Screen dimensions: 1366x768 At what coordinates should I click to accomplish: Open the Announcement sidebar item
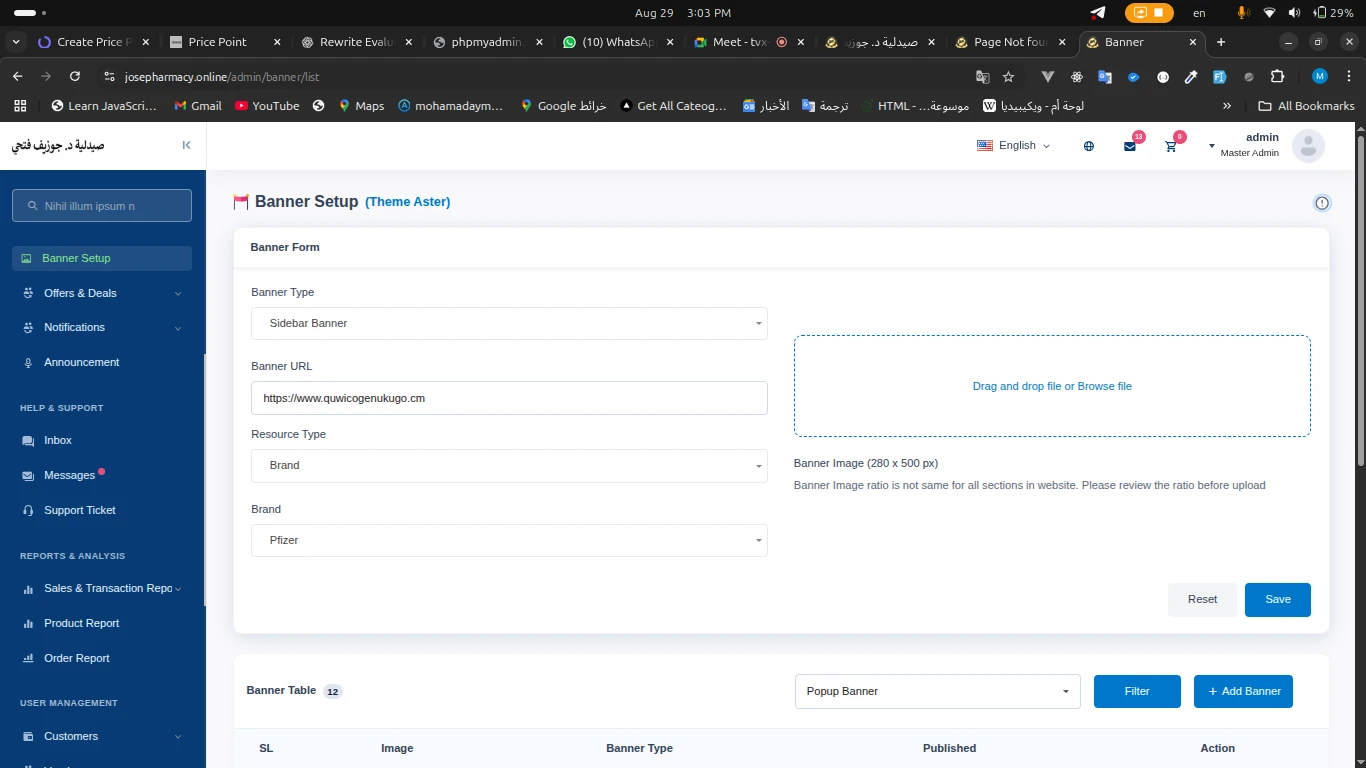click(81, 362)
